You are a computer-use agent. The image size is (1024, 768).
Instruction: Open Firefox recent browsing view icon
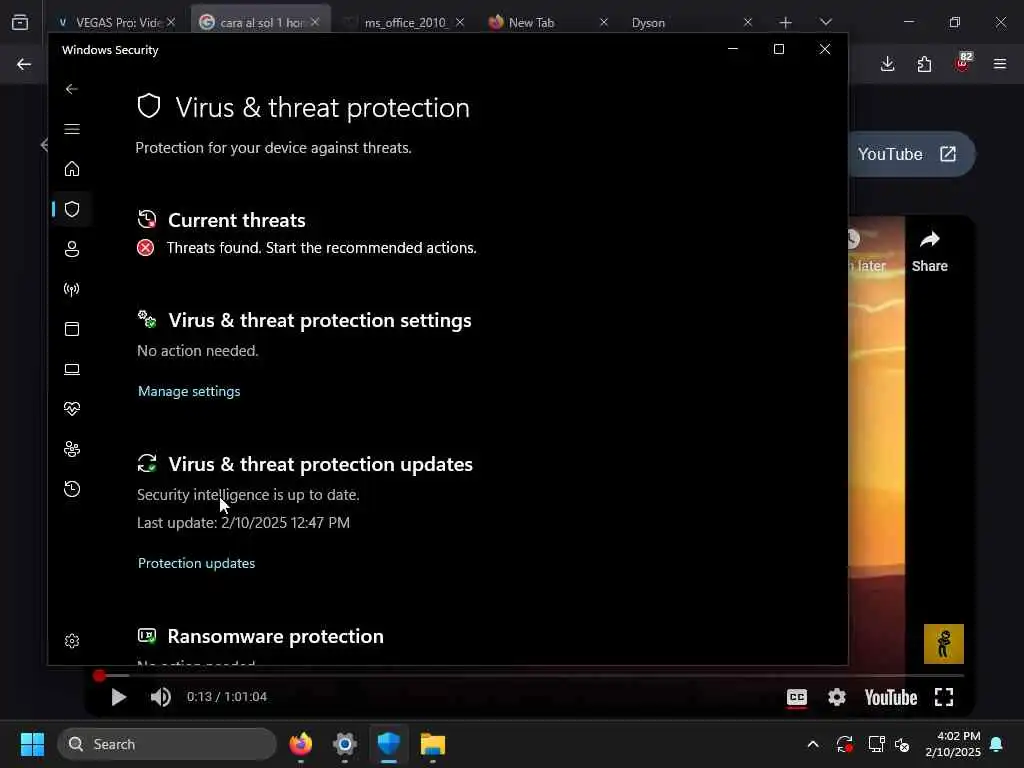point(20,22)
